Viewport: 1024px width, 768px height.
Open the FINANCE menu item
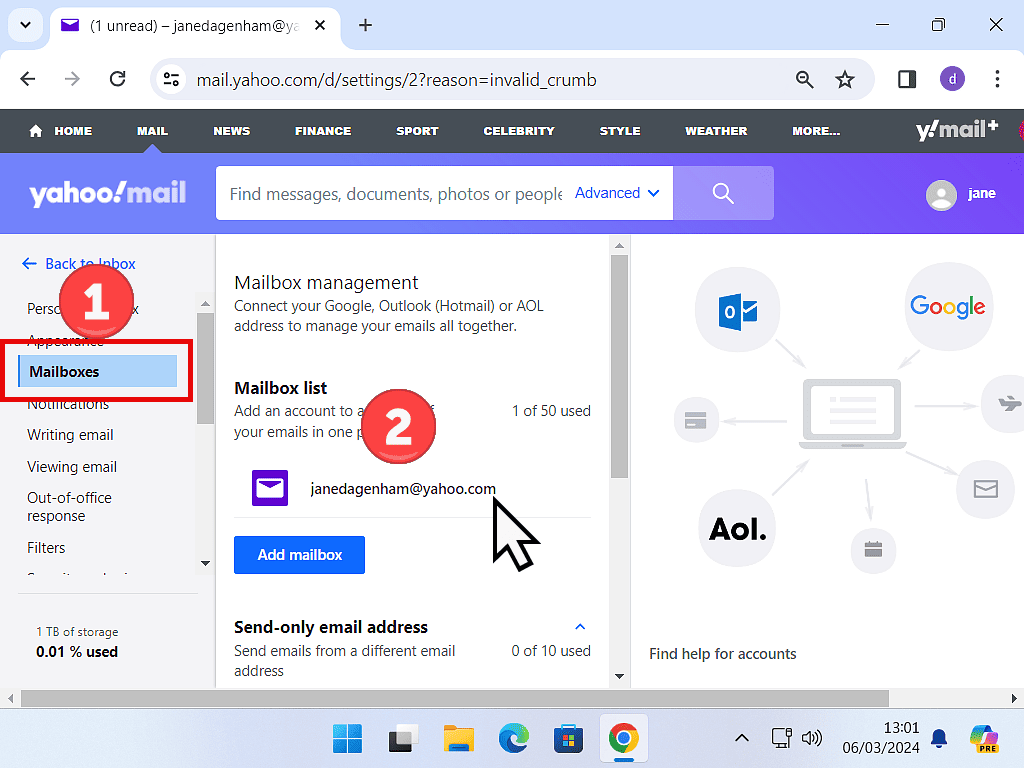point(323,131)
